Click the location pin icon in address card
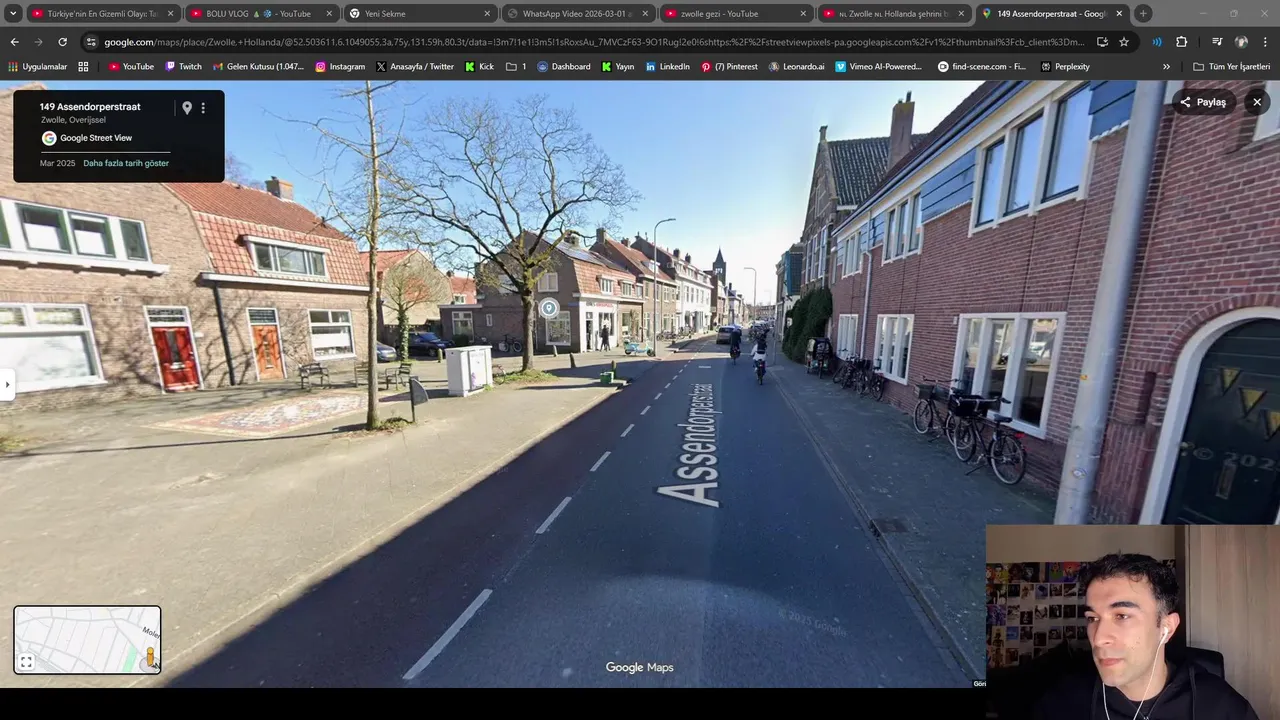1280x720 pixels. coord(186,108)
